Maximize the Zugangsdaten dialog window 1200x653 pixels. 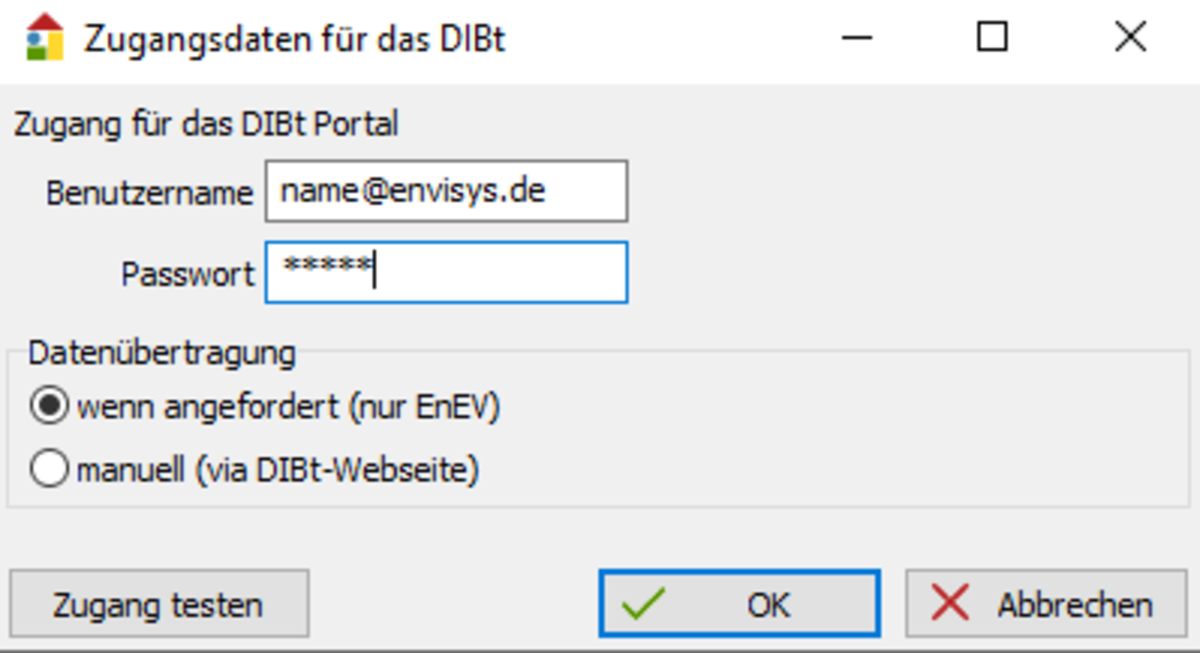[991, 38]
